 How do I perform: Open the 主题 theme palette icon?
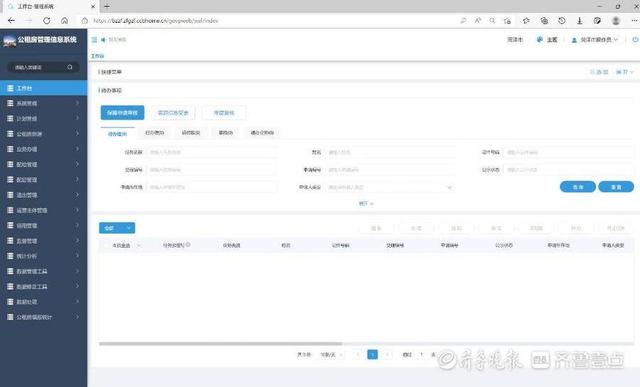click(540, 40)
